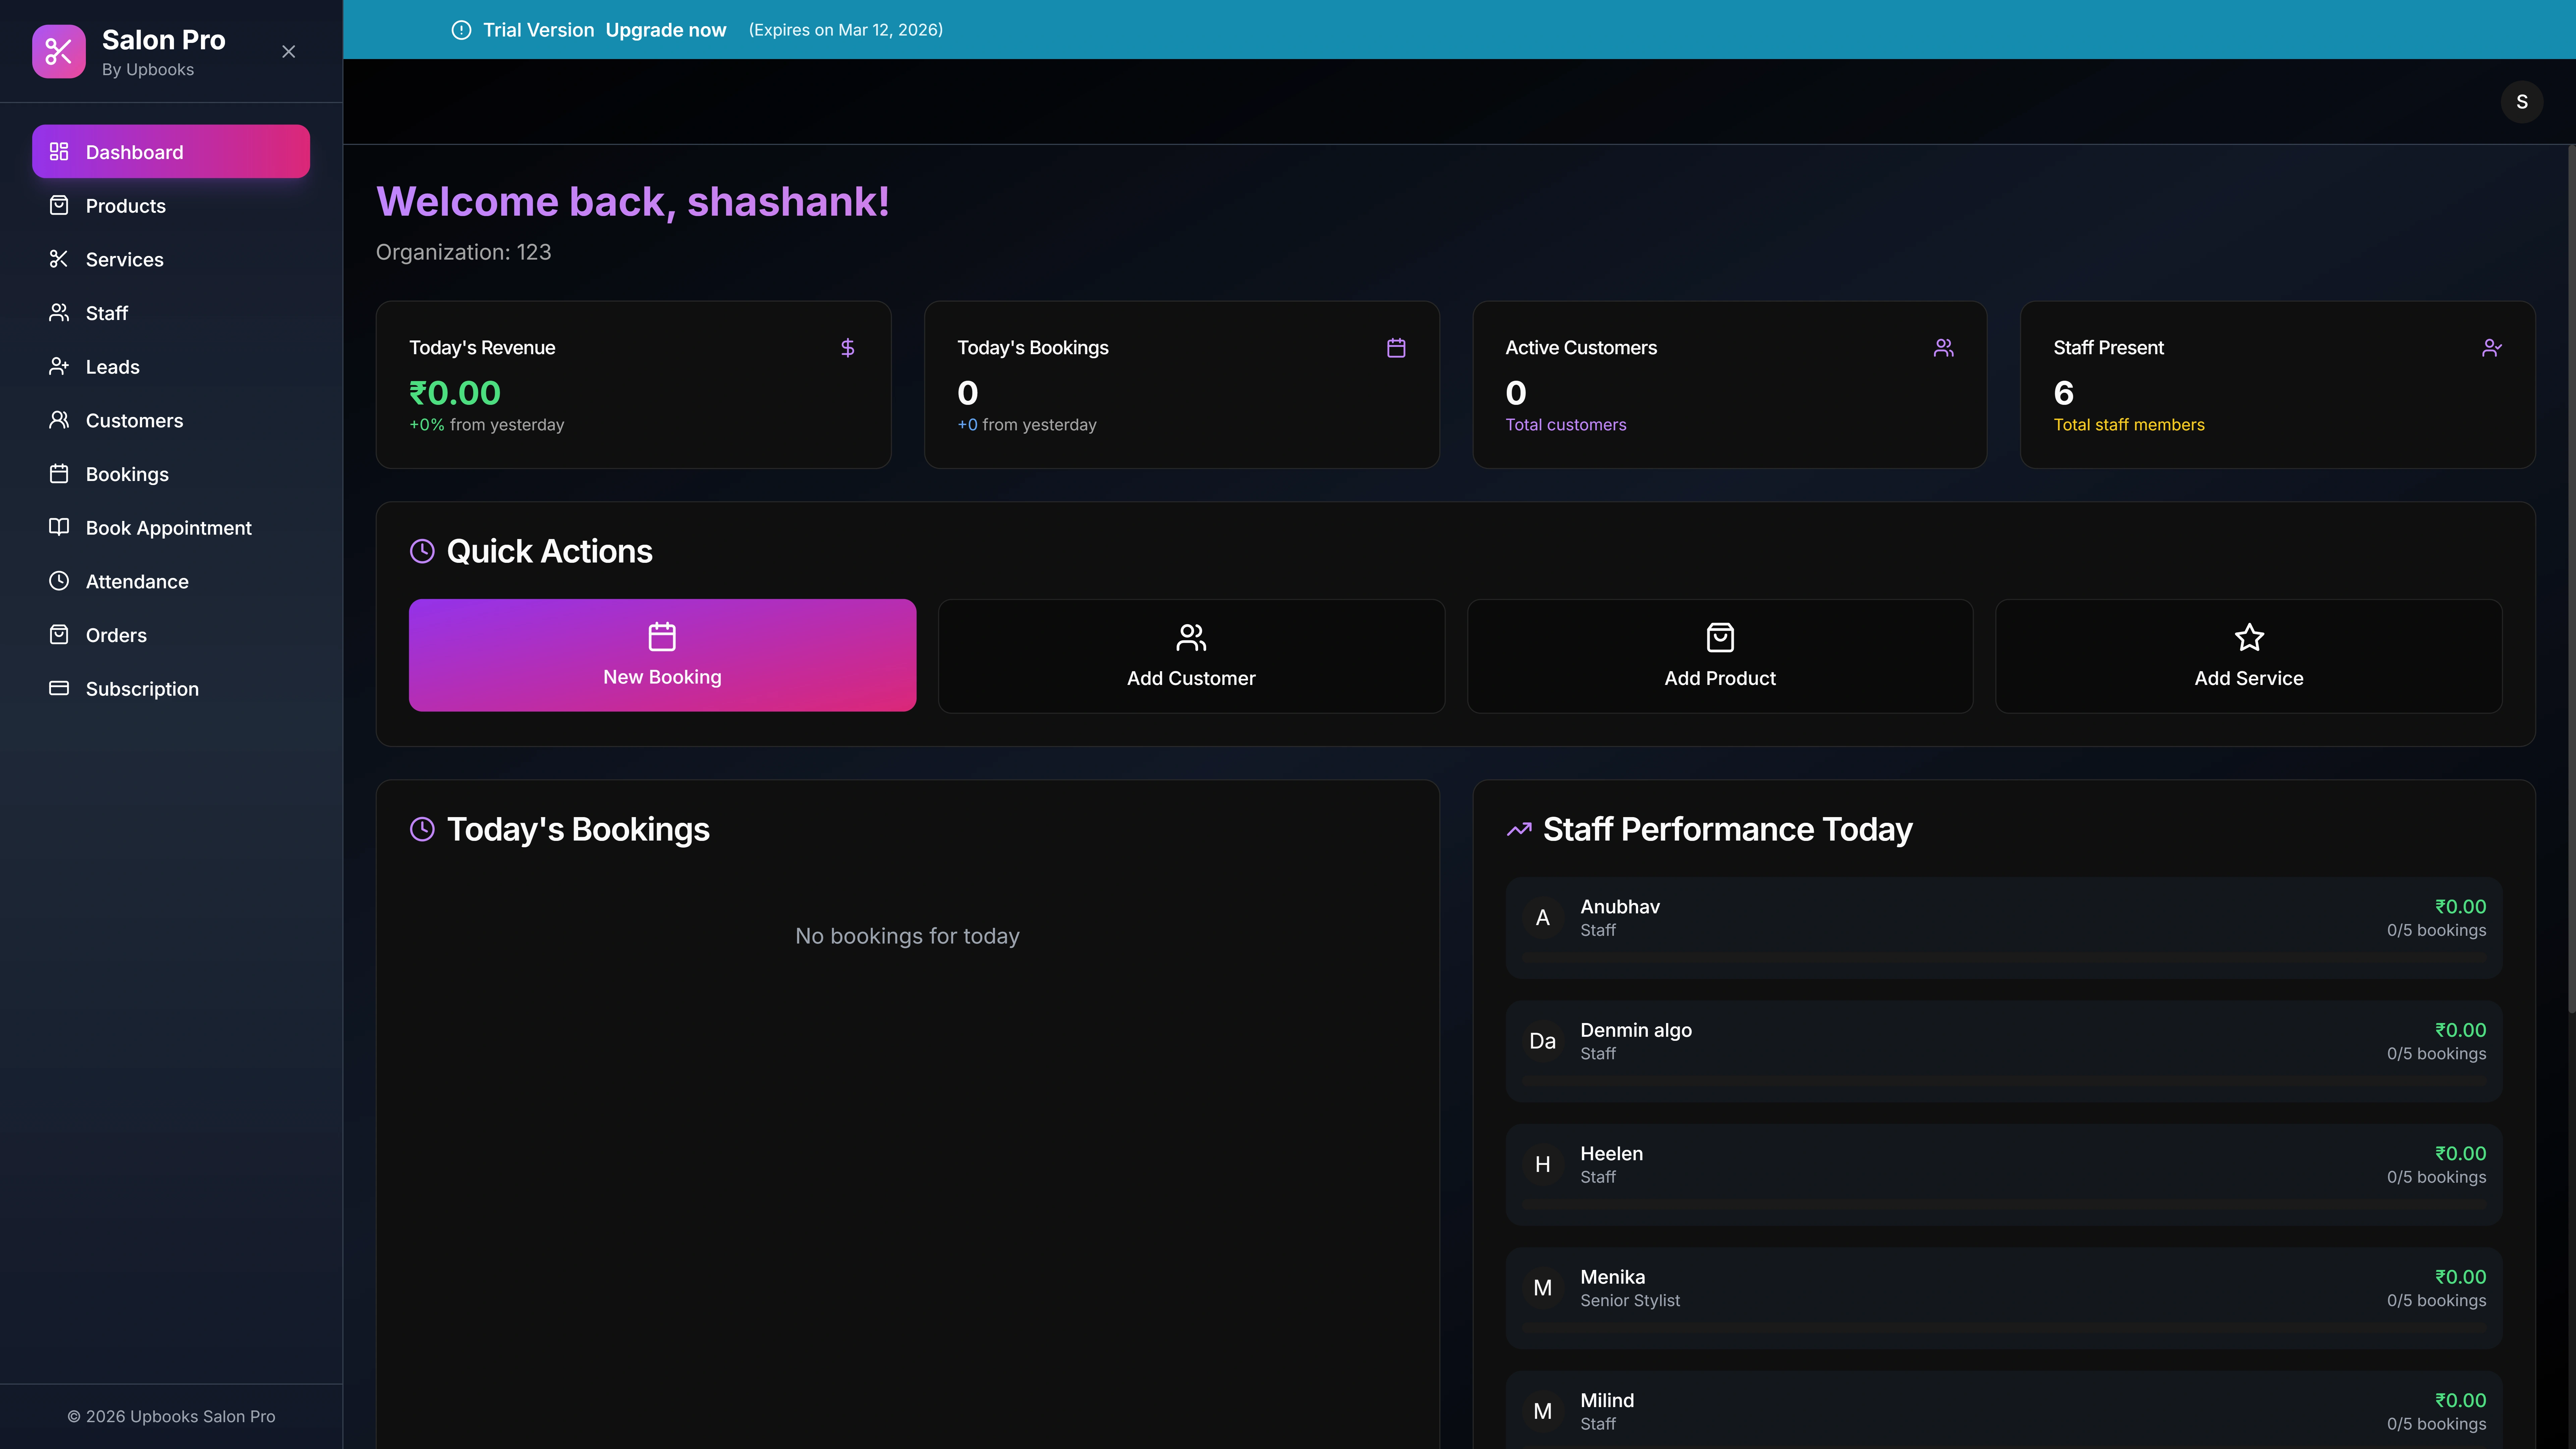Viewport: 2576px width, 1449px height.
Task: Open the user avatar S menu
Action: pyautogui.click(x=2521, y=102)
